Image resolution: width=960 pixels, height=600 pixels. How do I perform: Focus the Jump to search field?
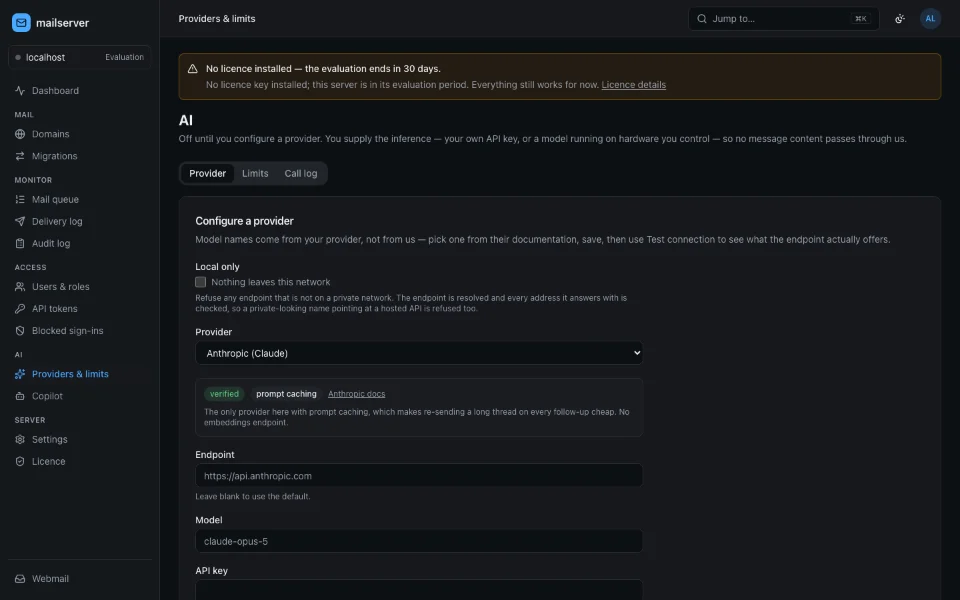[x=783, y=19]
